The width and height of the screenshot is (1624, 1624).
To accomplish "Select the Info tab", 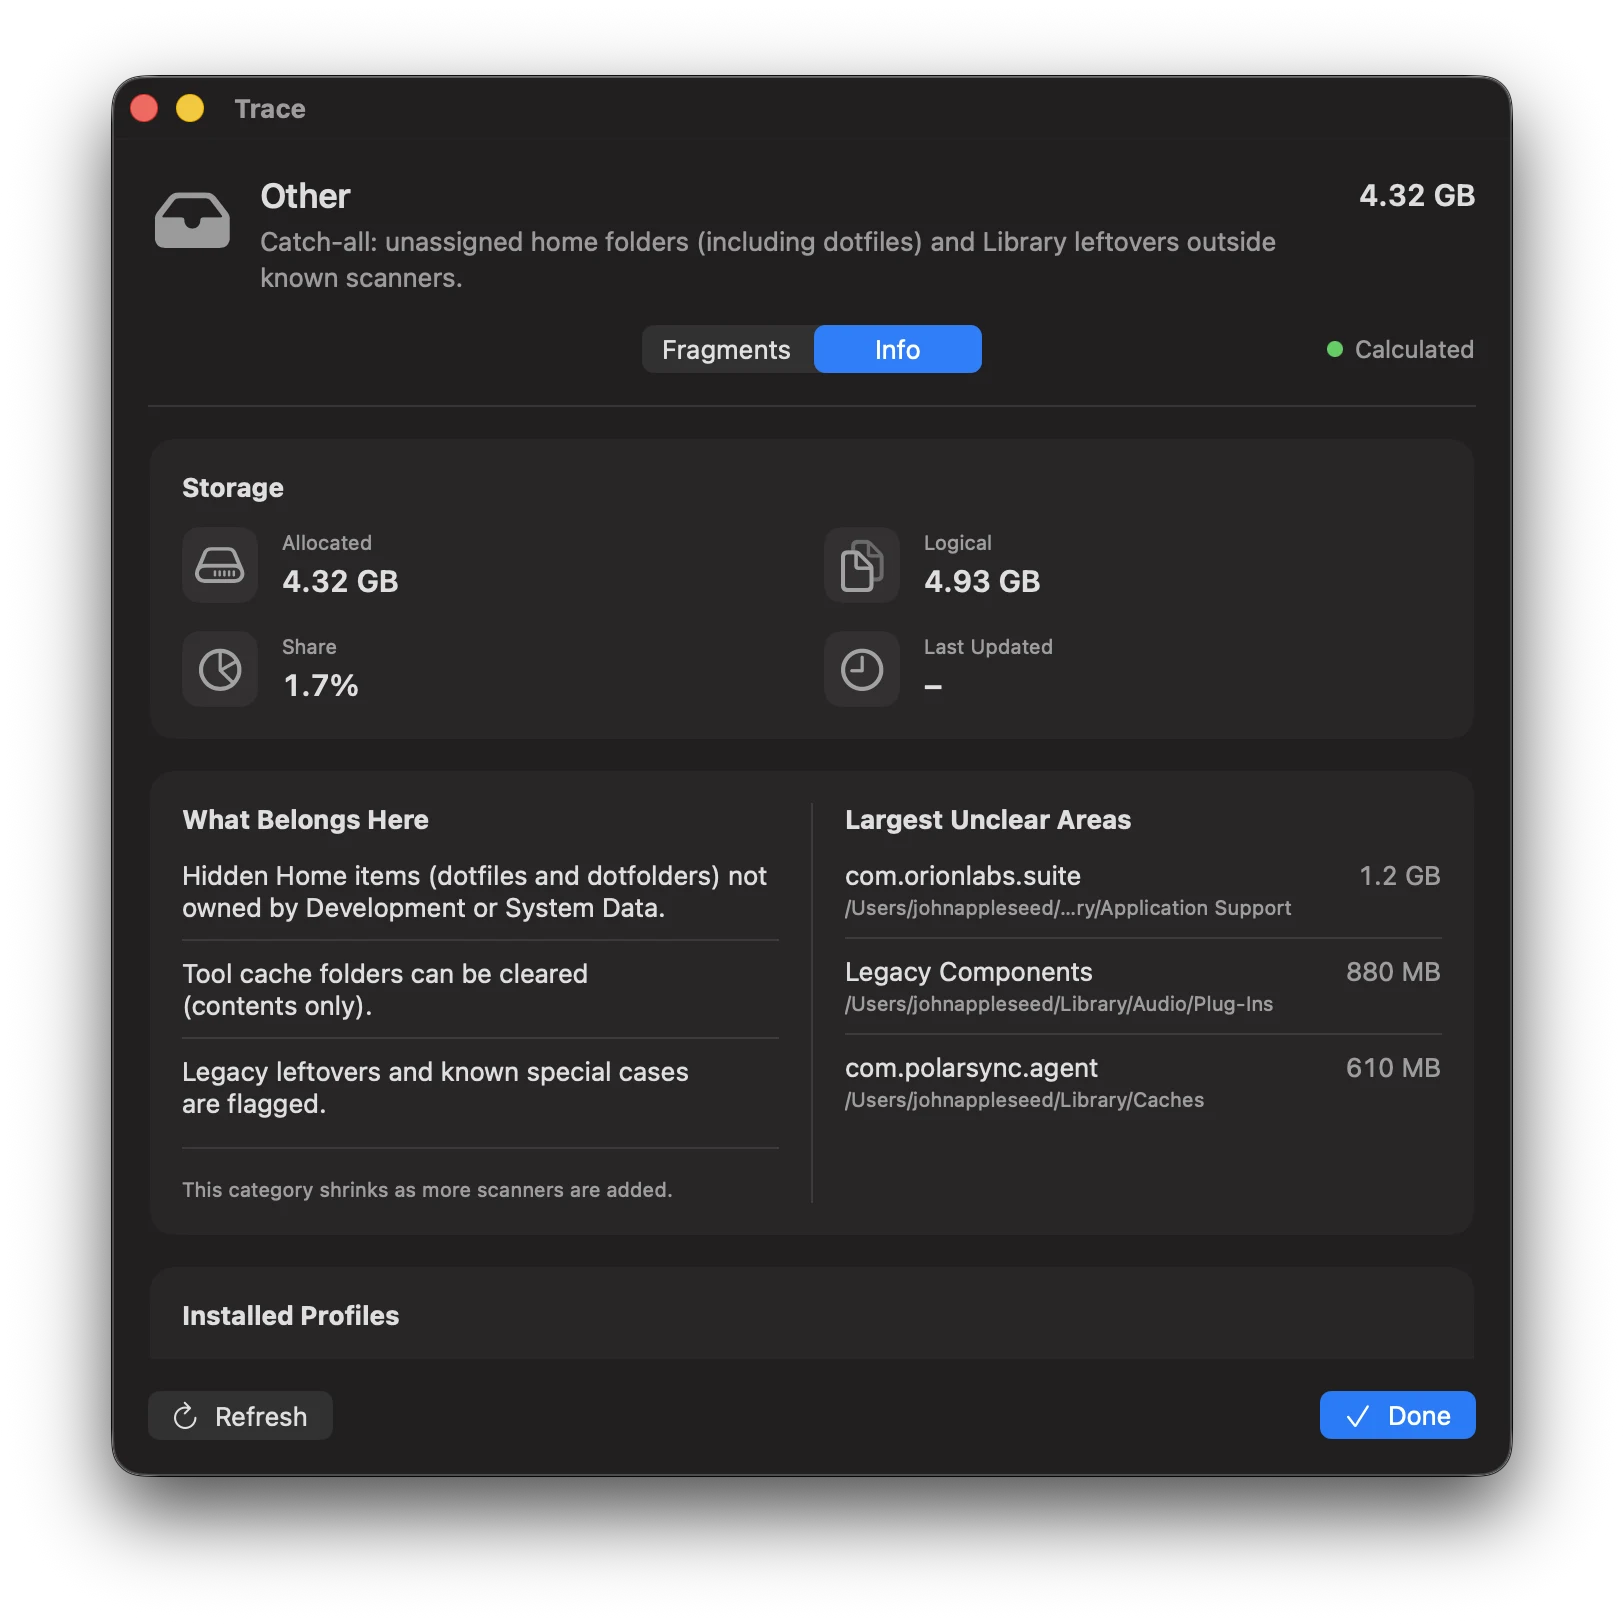I will pos(897,349).
